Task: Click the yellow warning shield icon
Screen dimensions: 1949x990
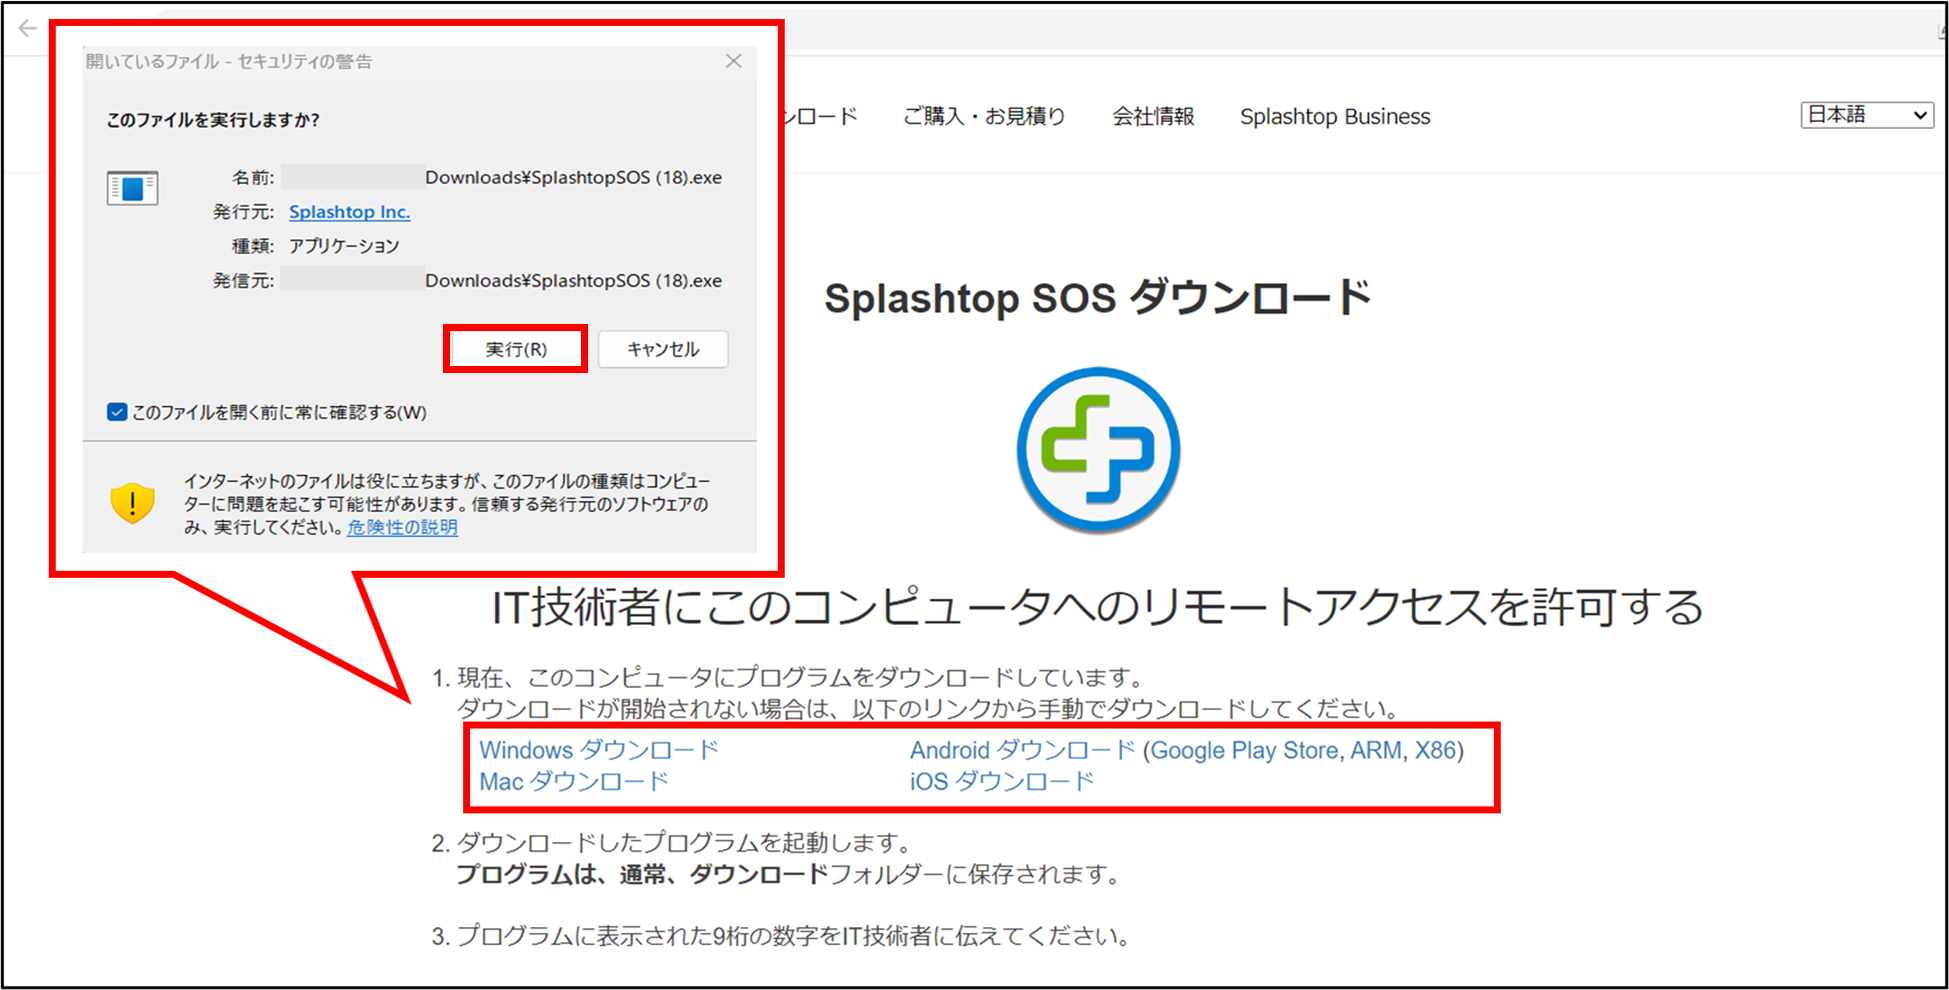Action: point(132,503)
